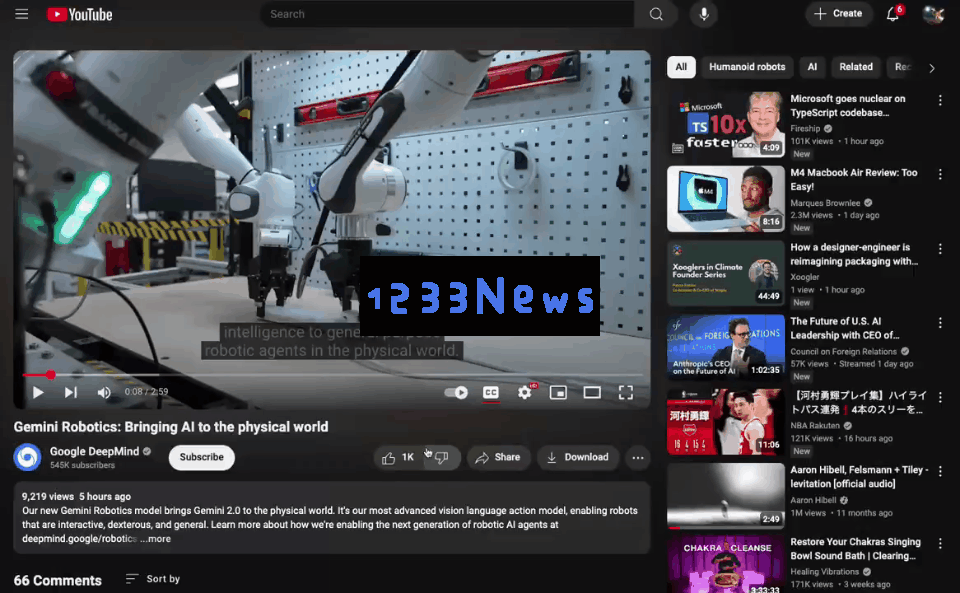
Task: Open the Microsoft TypeScript video thumbnail
Action: (x=726, y=124)
